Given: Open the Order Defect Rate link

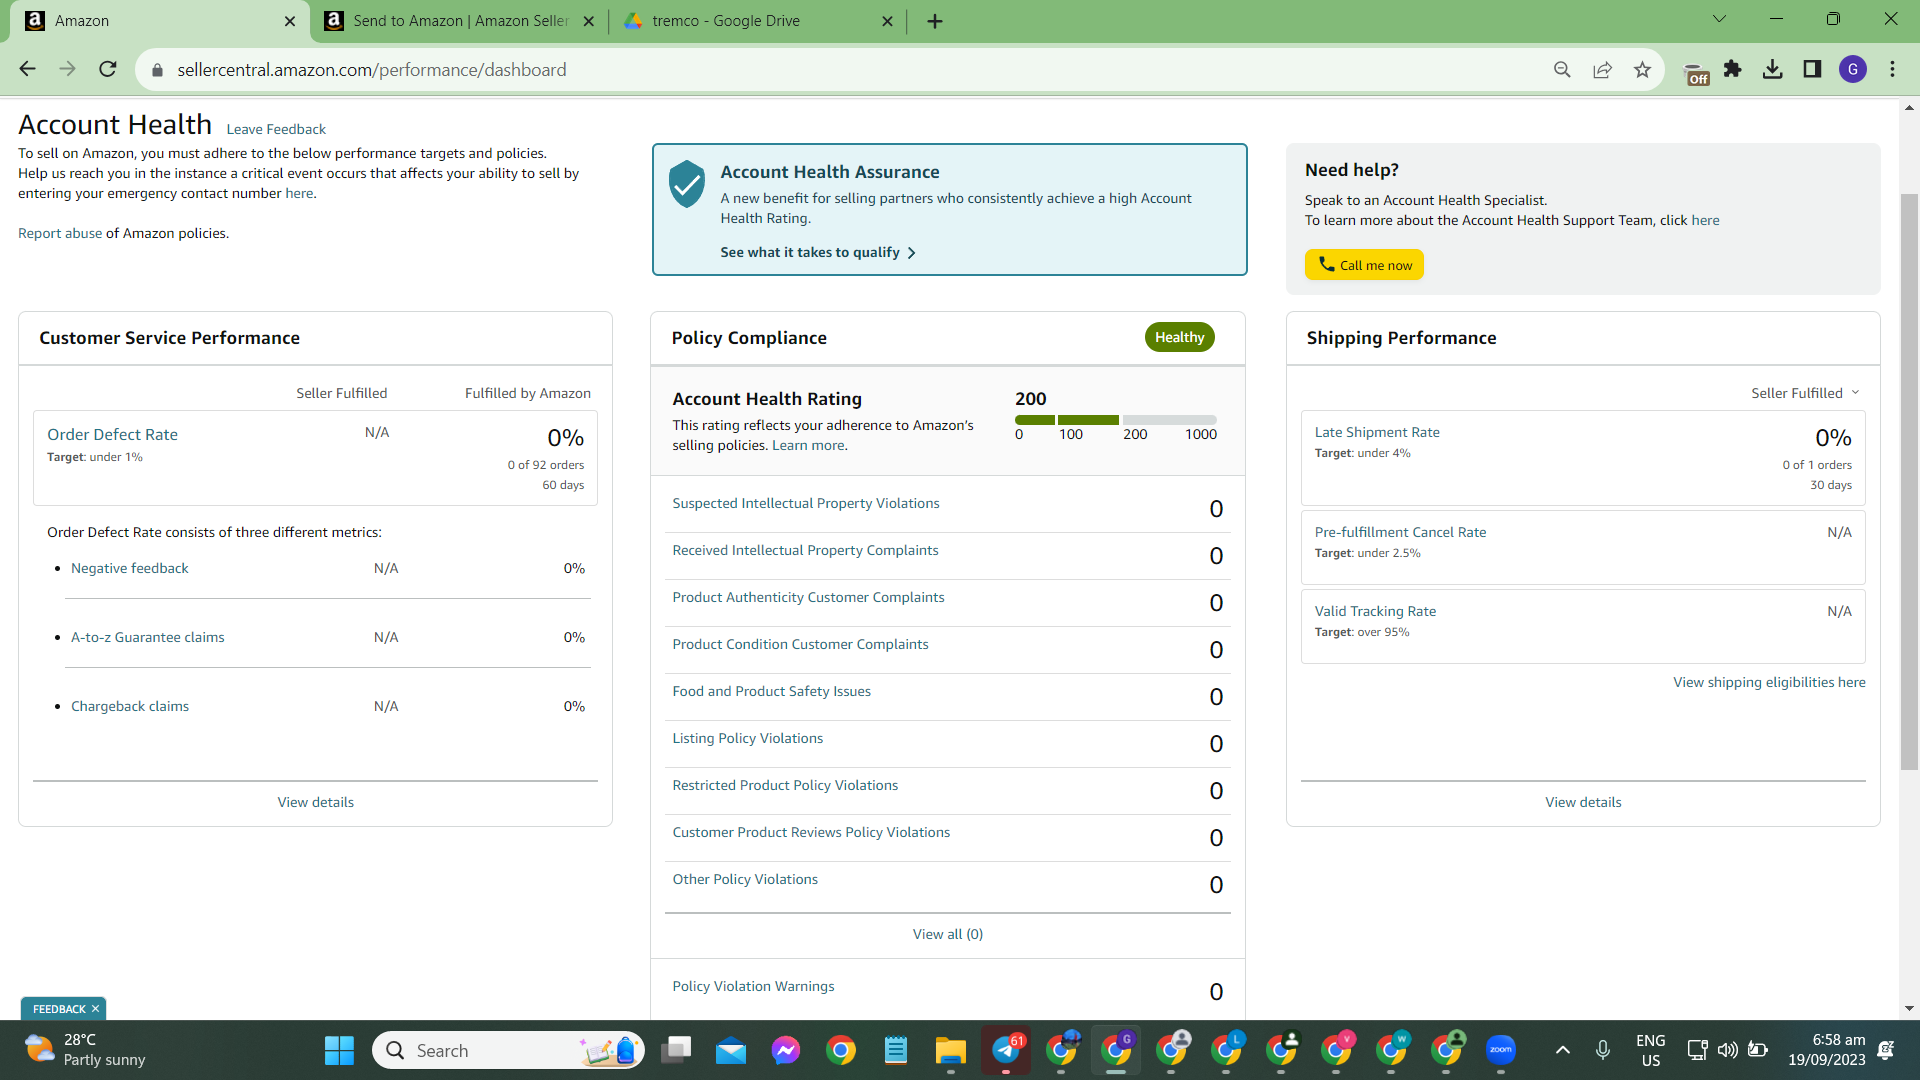Looking at the screenshot, I should click(112, 434).
